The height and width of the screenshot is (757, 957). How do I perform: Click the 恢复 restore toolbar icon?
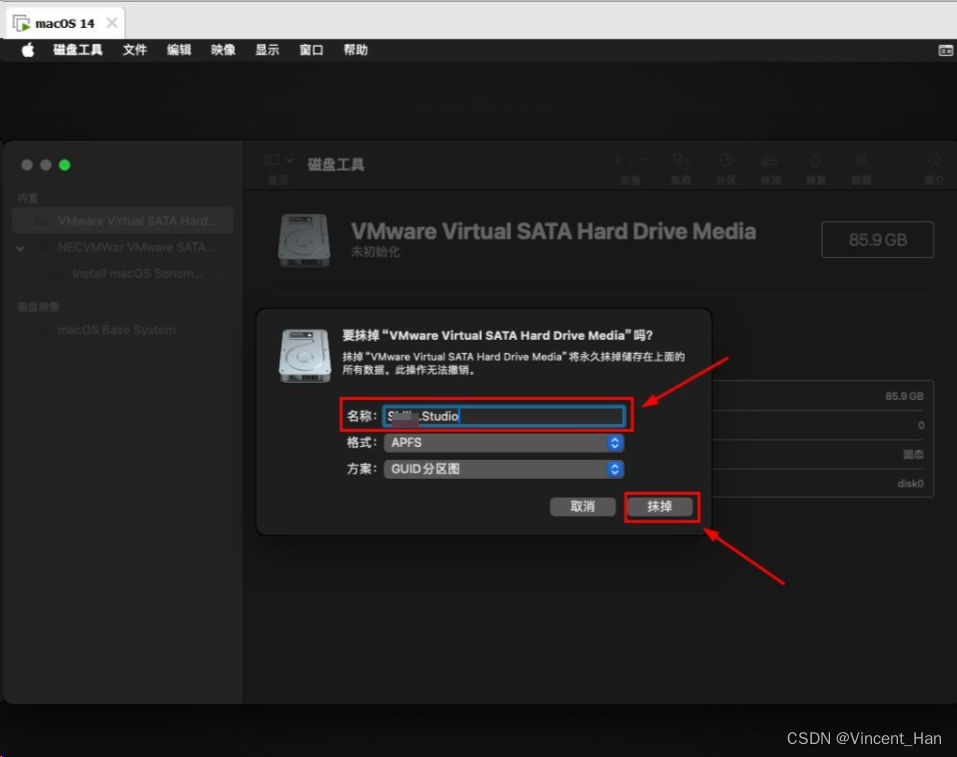point(815,161)
